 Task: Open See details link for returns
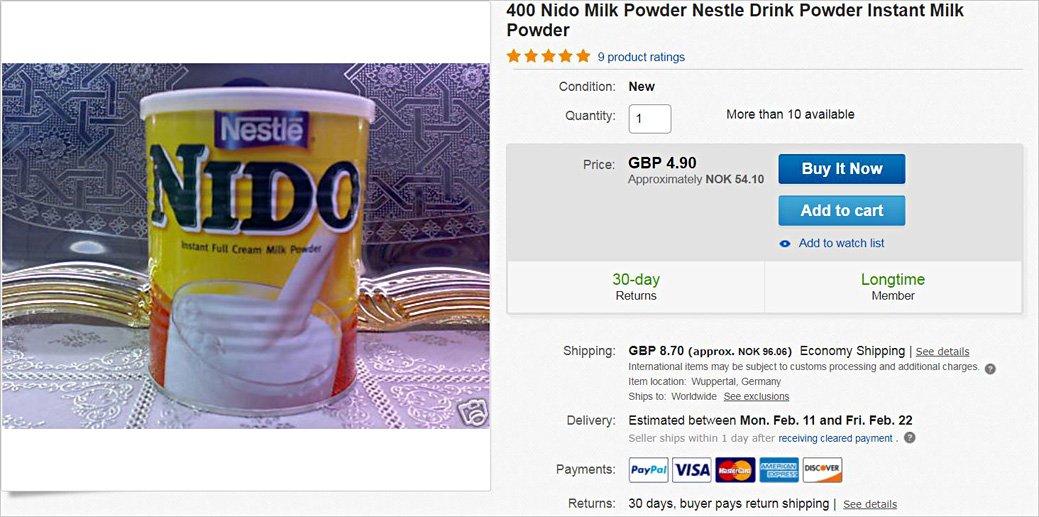pyautogui.click(x=870, y=504)
